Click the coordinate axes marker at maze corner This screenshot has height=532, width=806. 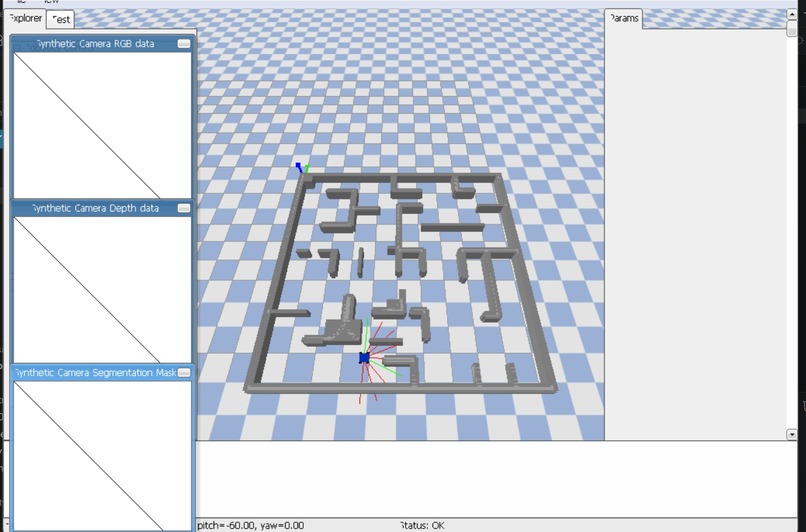[302, 168]
